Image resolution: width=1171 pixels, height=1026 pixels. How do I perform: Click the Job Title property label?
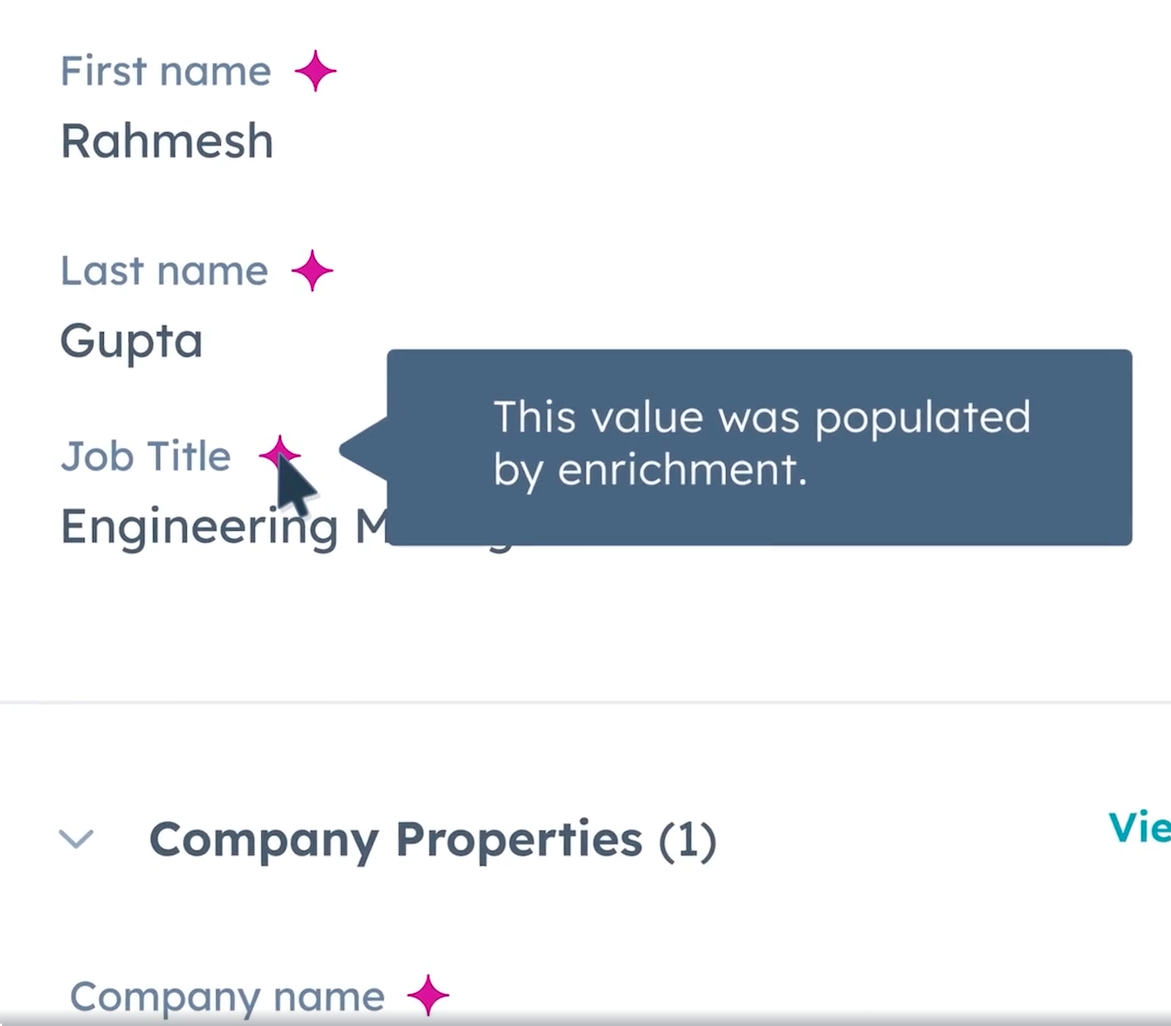coord(146,456)
